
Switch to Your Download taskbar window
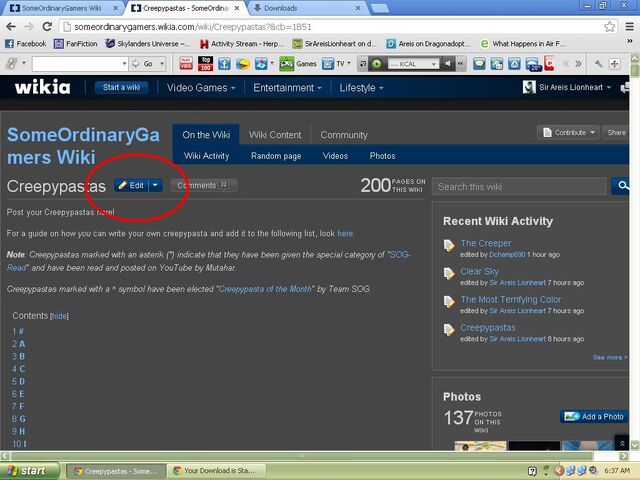point(218,471)
